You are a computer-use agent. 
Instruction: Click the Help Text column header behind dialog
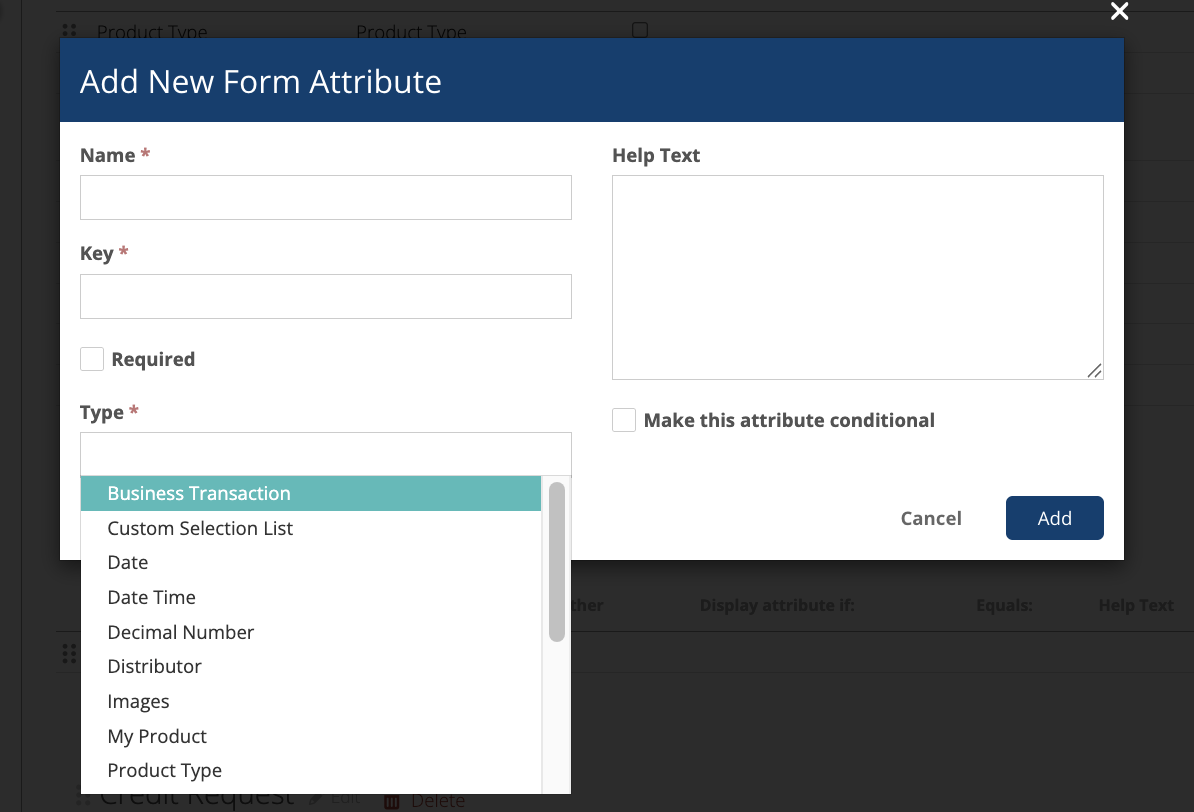tap(1135, 606)
